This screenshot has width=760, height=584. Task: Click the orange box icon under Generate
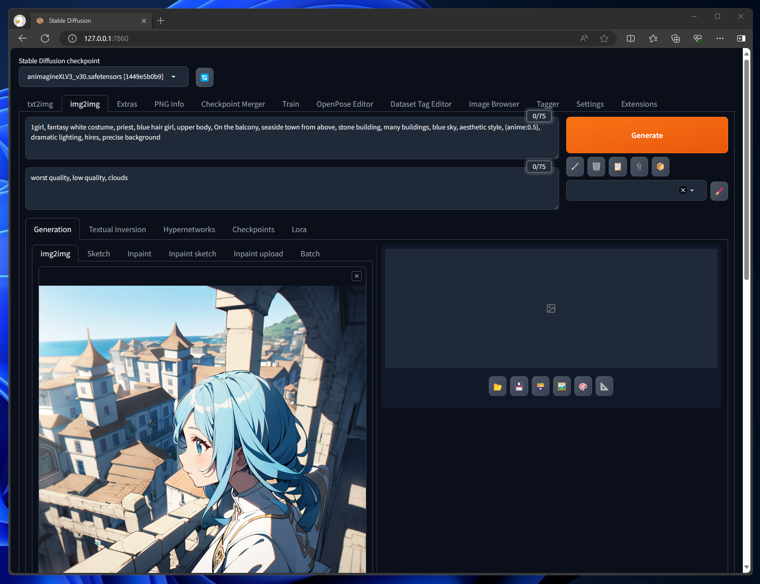[x=660, y=167]
